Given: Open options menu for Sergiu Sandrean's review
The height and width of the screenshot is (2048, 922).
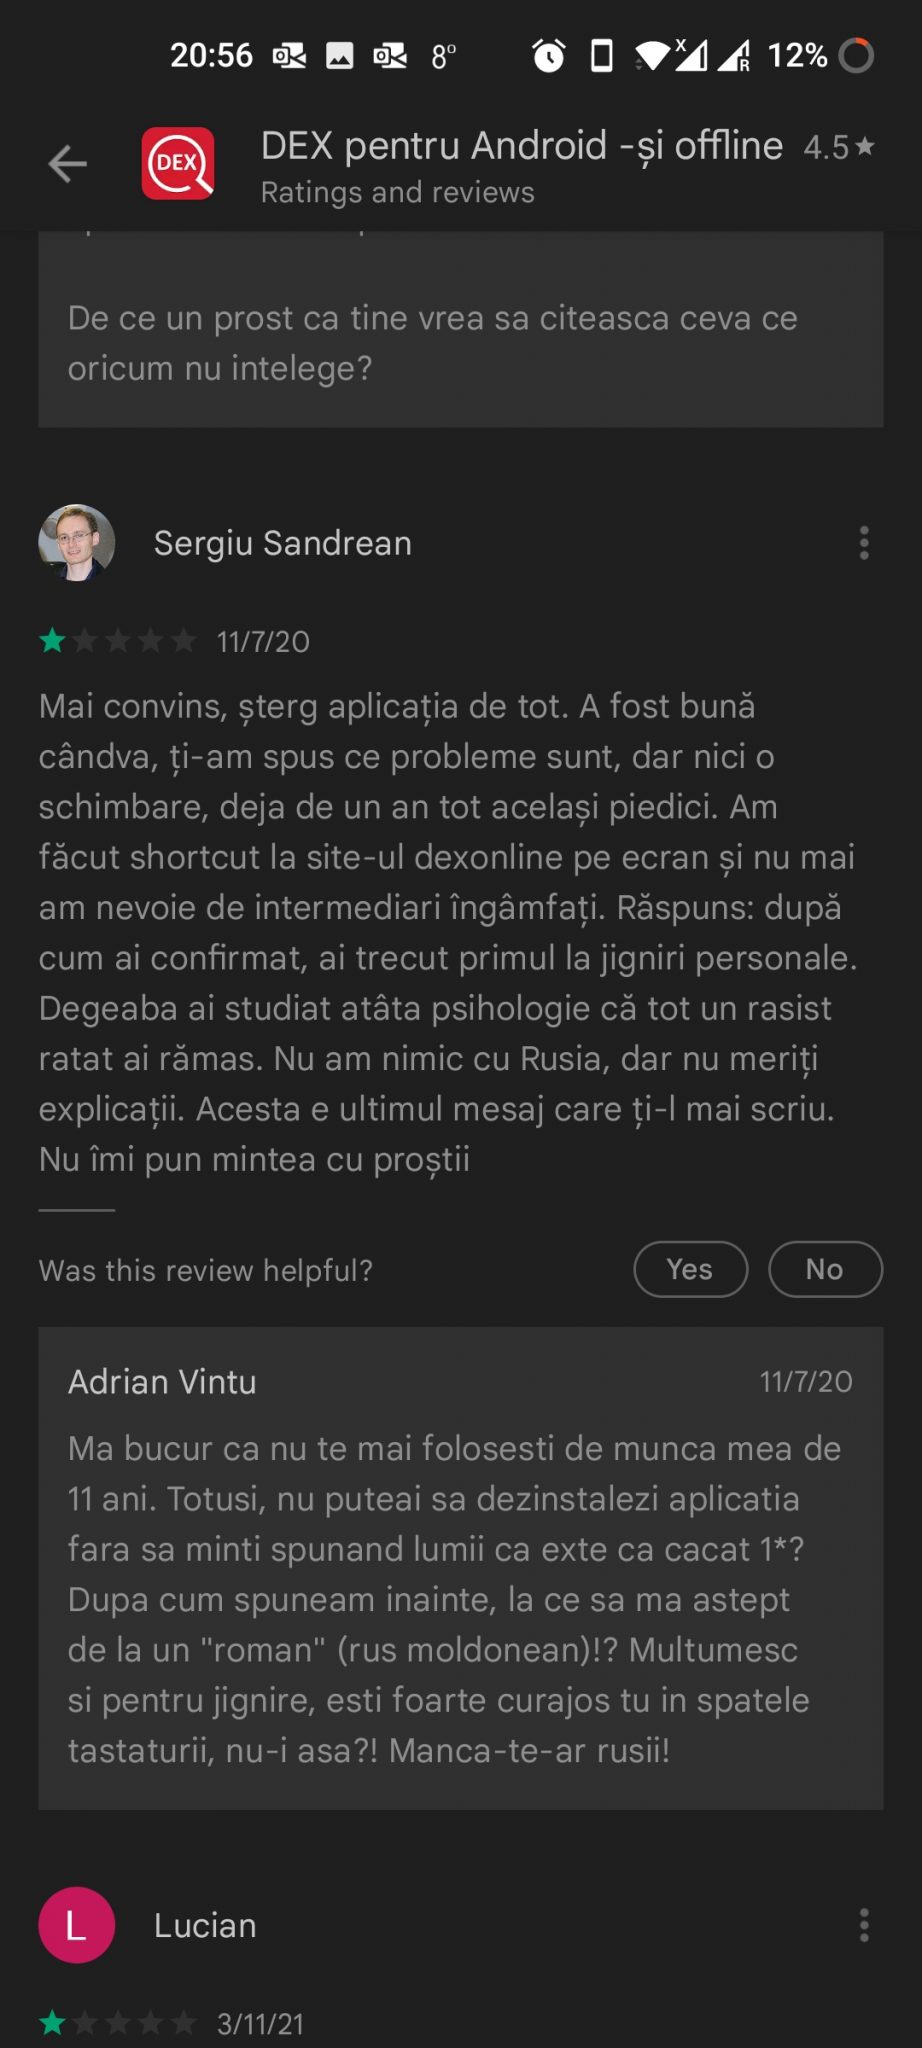Looking at the screenshot, I should pos(864,543).
